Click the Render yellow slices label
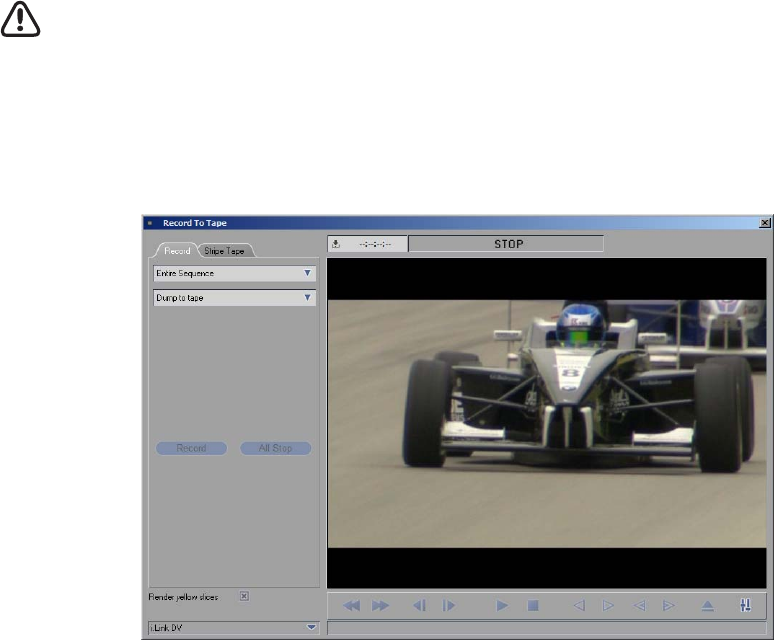 (183, 597)
